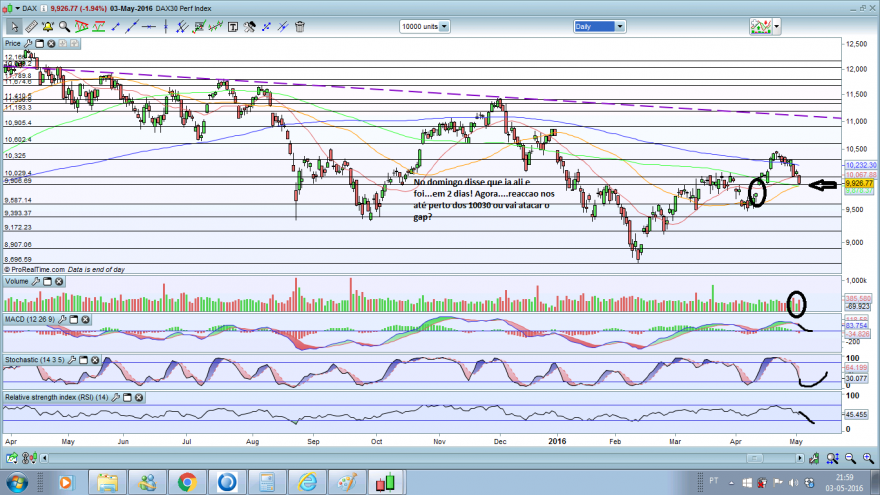This screenshot has height=495, width=880.
Task: Open RSI panel wrench settings
Action: point(116,397)
